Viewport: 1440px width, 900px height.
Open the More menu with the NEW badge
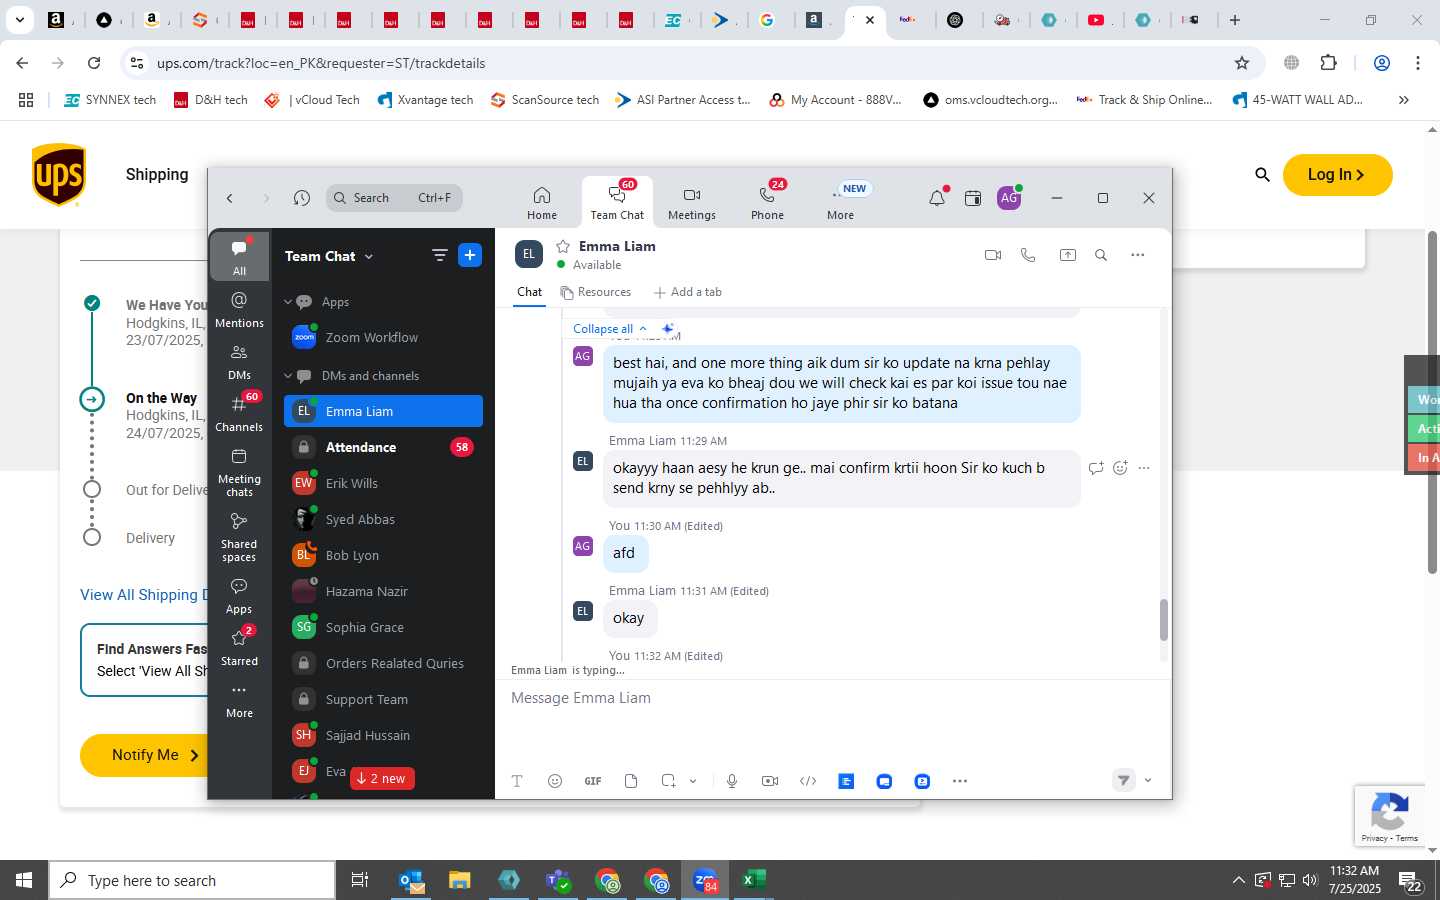coord(841,203)
